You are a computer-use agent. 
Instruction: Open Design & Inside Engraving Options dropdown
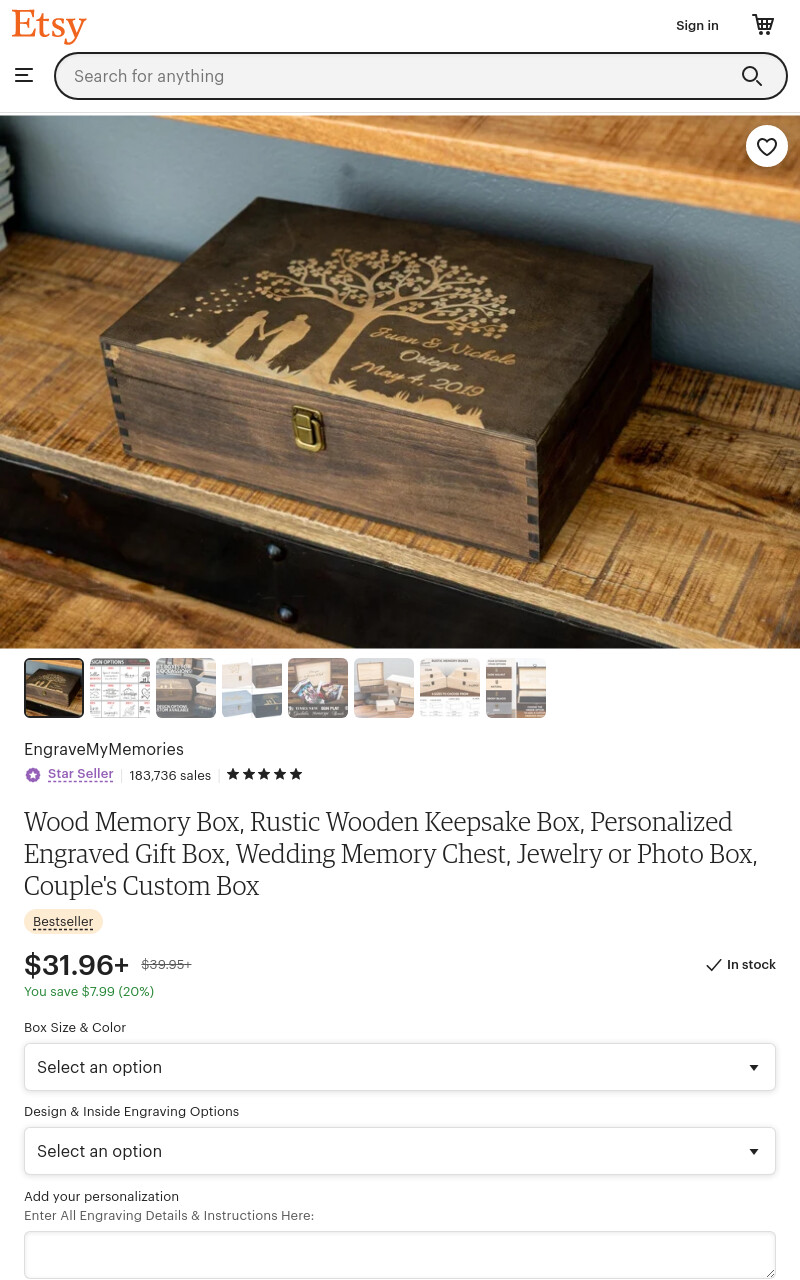tap(400, 1151)
